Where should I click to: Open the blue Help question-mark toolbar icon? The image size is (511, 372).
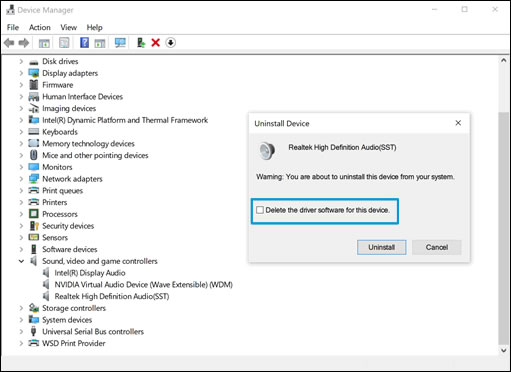[84, 43]
